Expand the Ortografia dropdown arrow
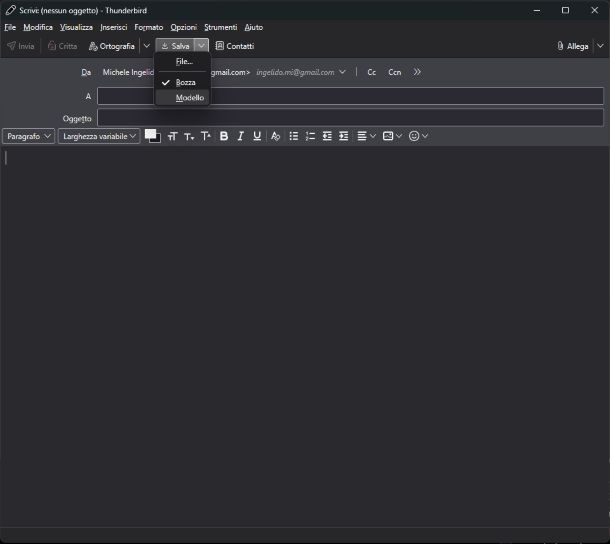The width and height of the screenshot is (610, 544). pyautogui.click(x=146, y=46)
